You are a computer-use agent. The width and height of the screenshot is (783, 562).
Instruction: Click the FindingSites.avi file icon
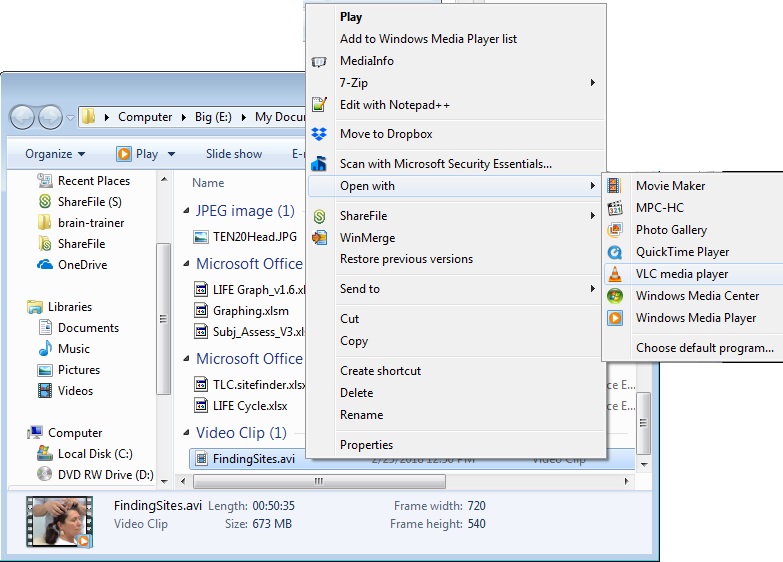coord(201,458)
